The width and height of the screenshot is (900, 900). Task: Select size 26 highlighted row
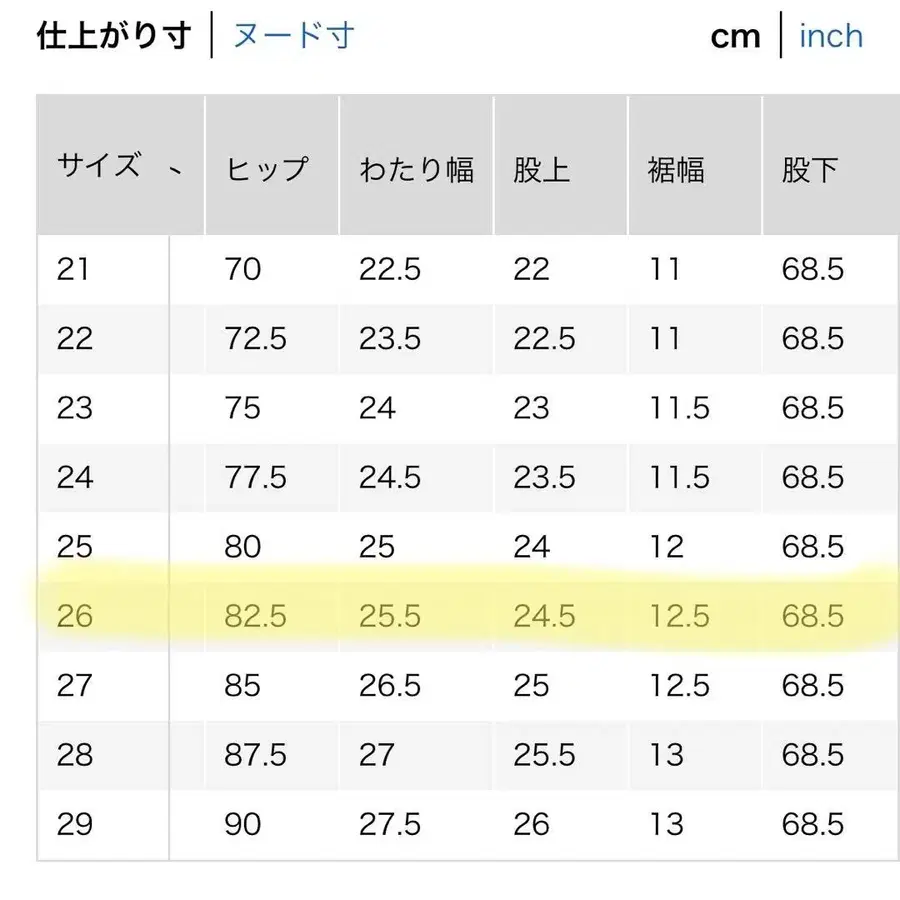click(450, 616)
